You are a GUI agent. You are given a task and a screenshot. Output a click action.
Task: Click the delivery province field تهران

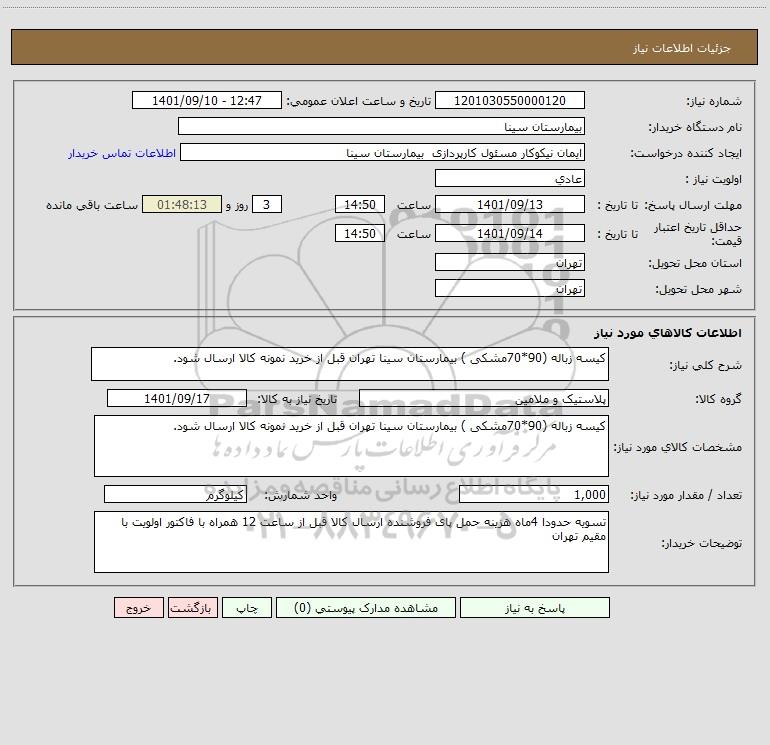510,263
